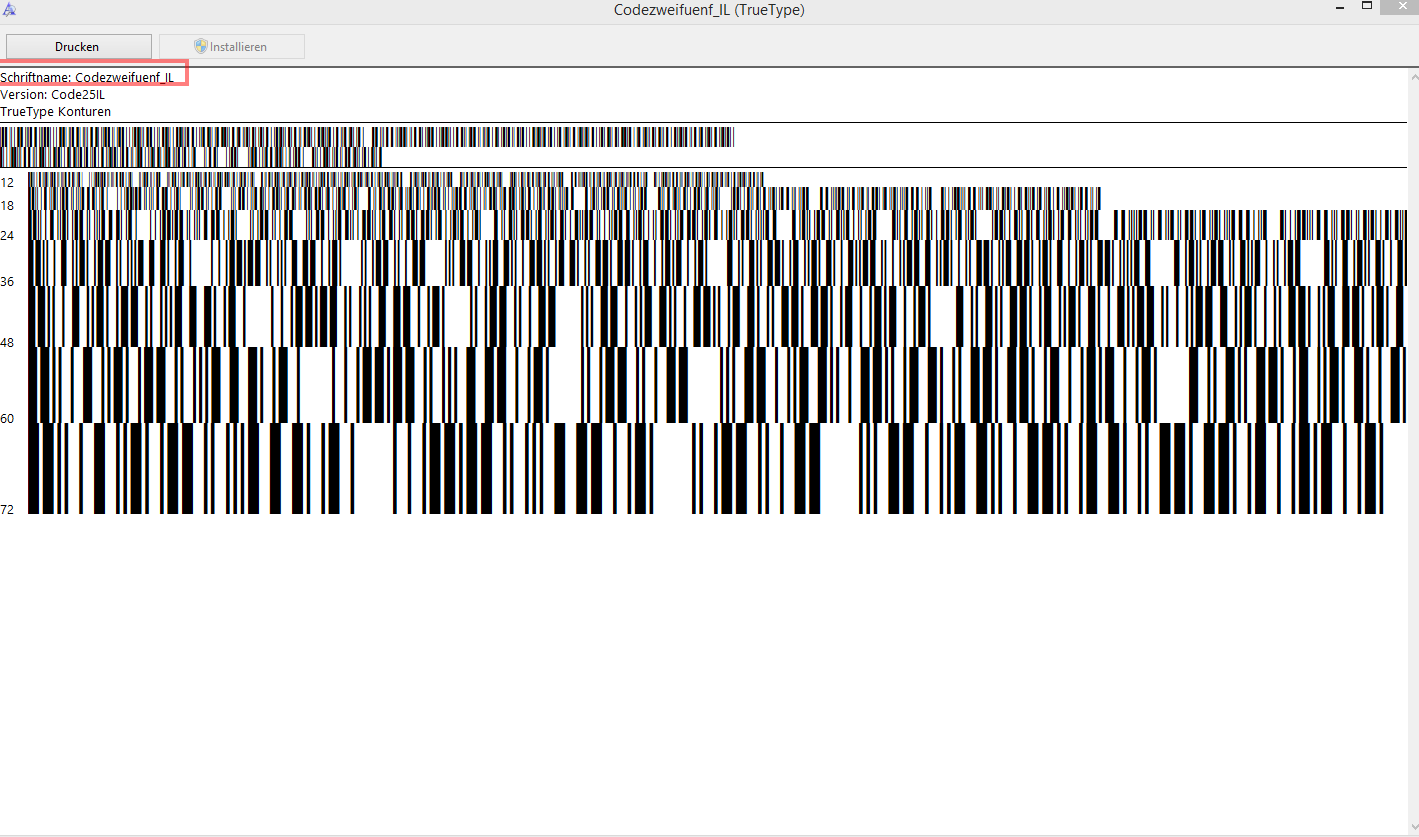Minimize the font viewer window
The height and width of the screenshot is (837, 1419).
click(1340, 8)
